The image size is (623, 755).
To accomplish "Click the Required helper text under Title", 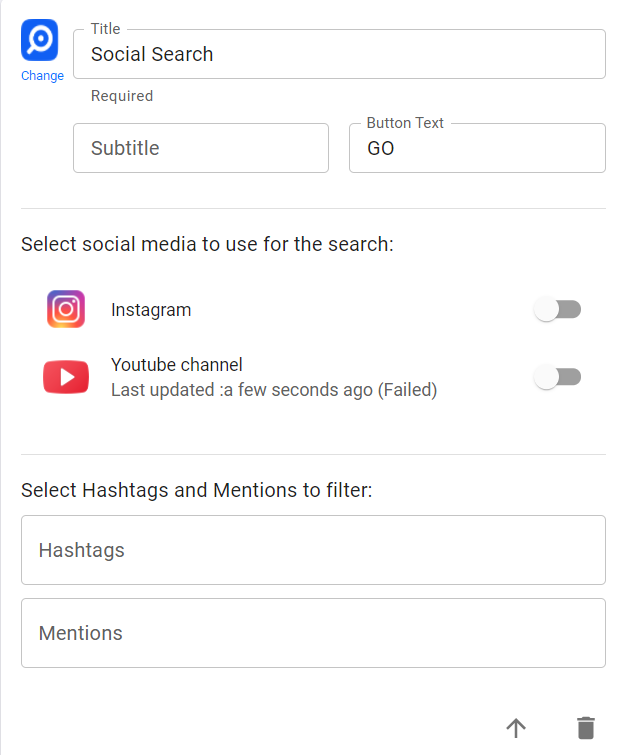I will [x=122, y=96].
